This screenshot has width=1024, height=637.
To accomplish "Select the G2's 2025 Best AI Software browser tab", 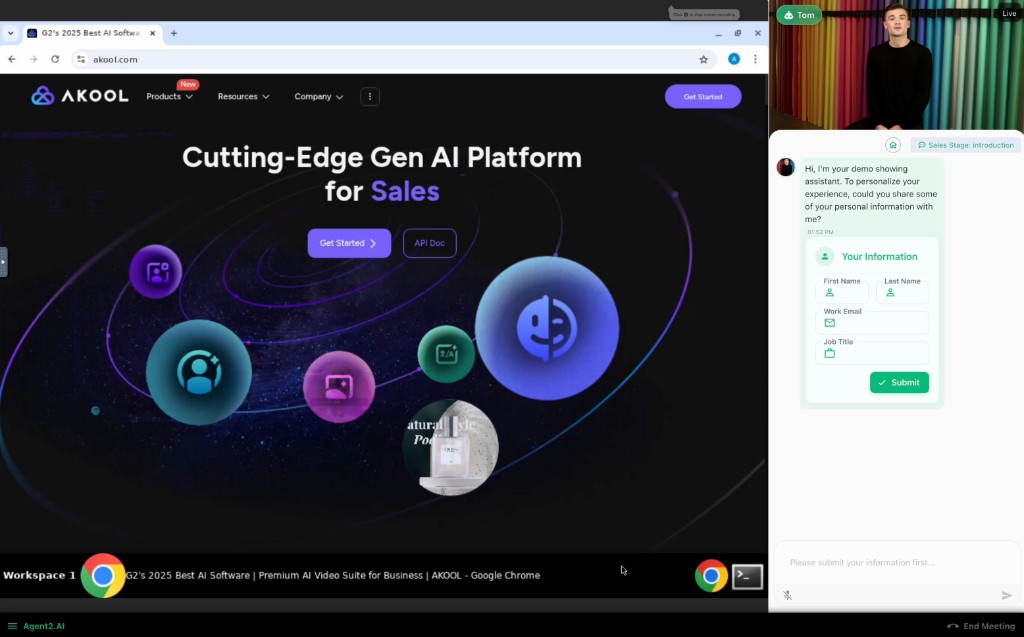I will tap(90, 33).
